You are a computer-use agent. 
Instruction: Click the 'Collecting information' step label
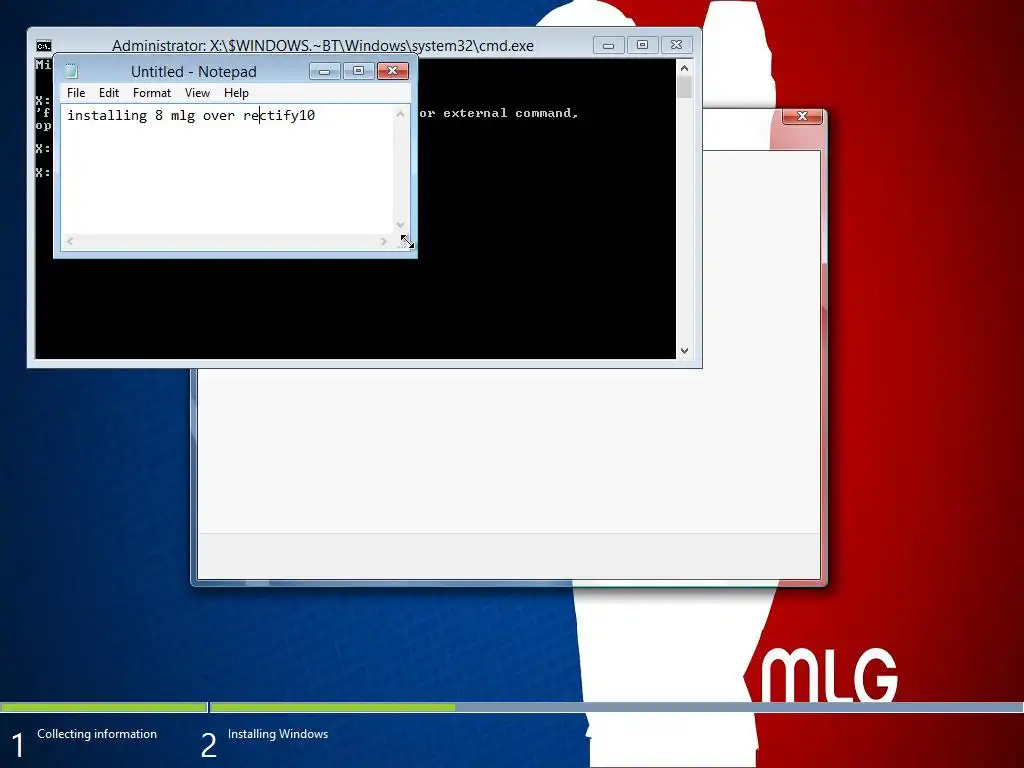pos(97,734)
